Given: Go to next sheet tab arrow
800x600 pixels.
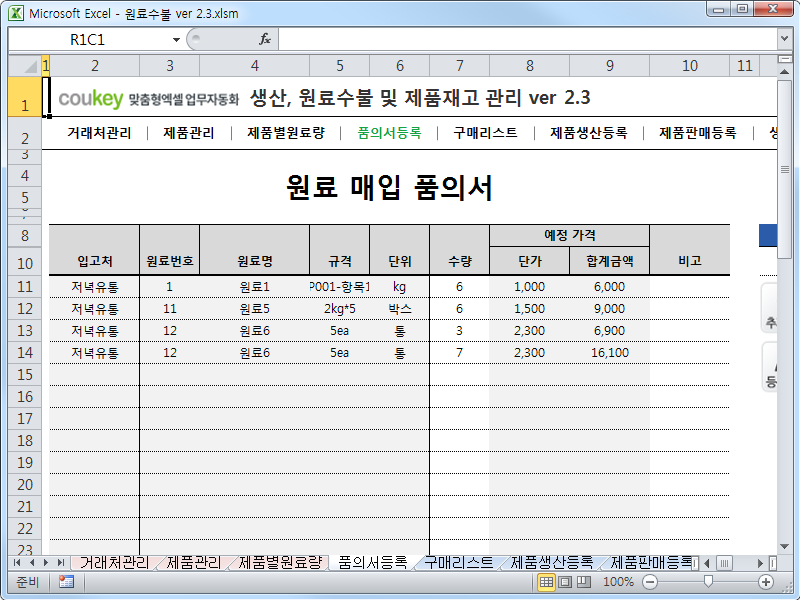Looking at the screenshot, I should [46, 562].
